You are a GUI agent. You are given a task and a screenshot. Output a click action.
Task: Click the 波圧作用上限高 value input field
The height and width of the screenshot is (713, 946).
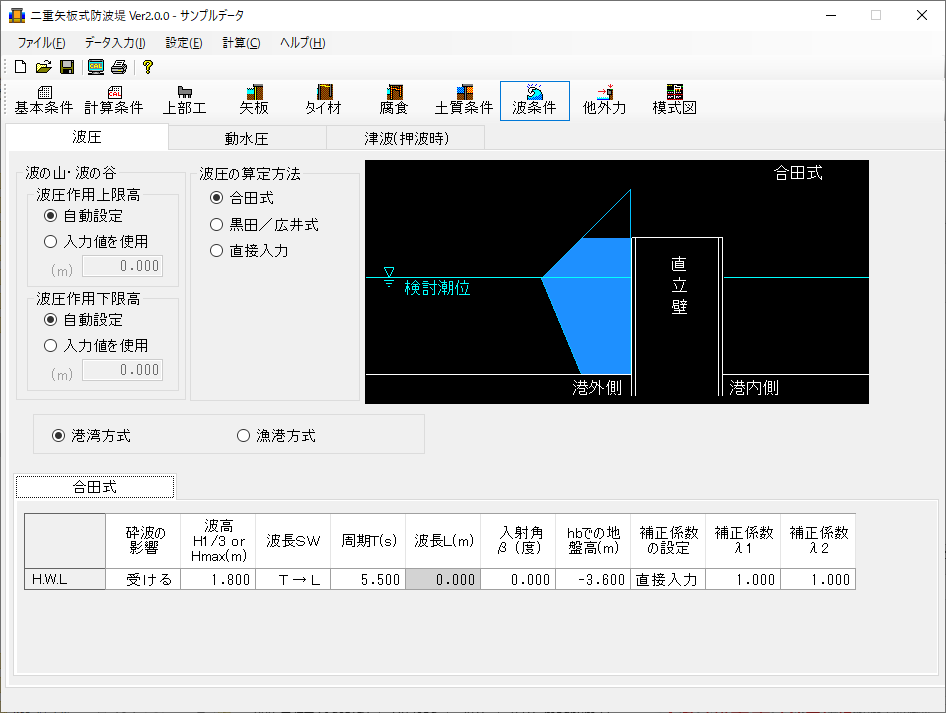[122, 266]
